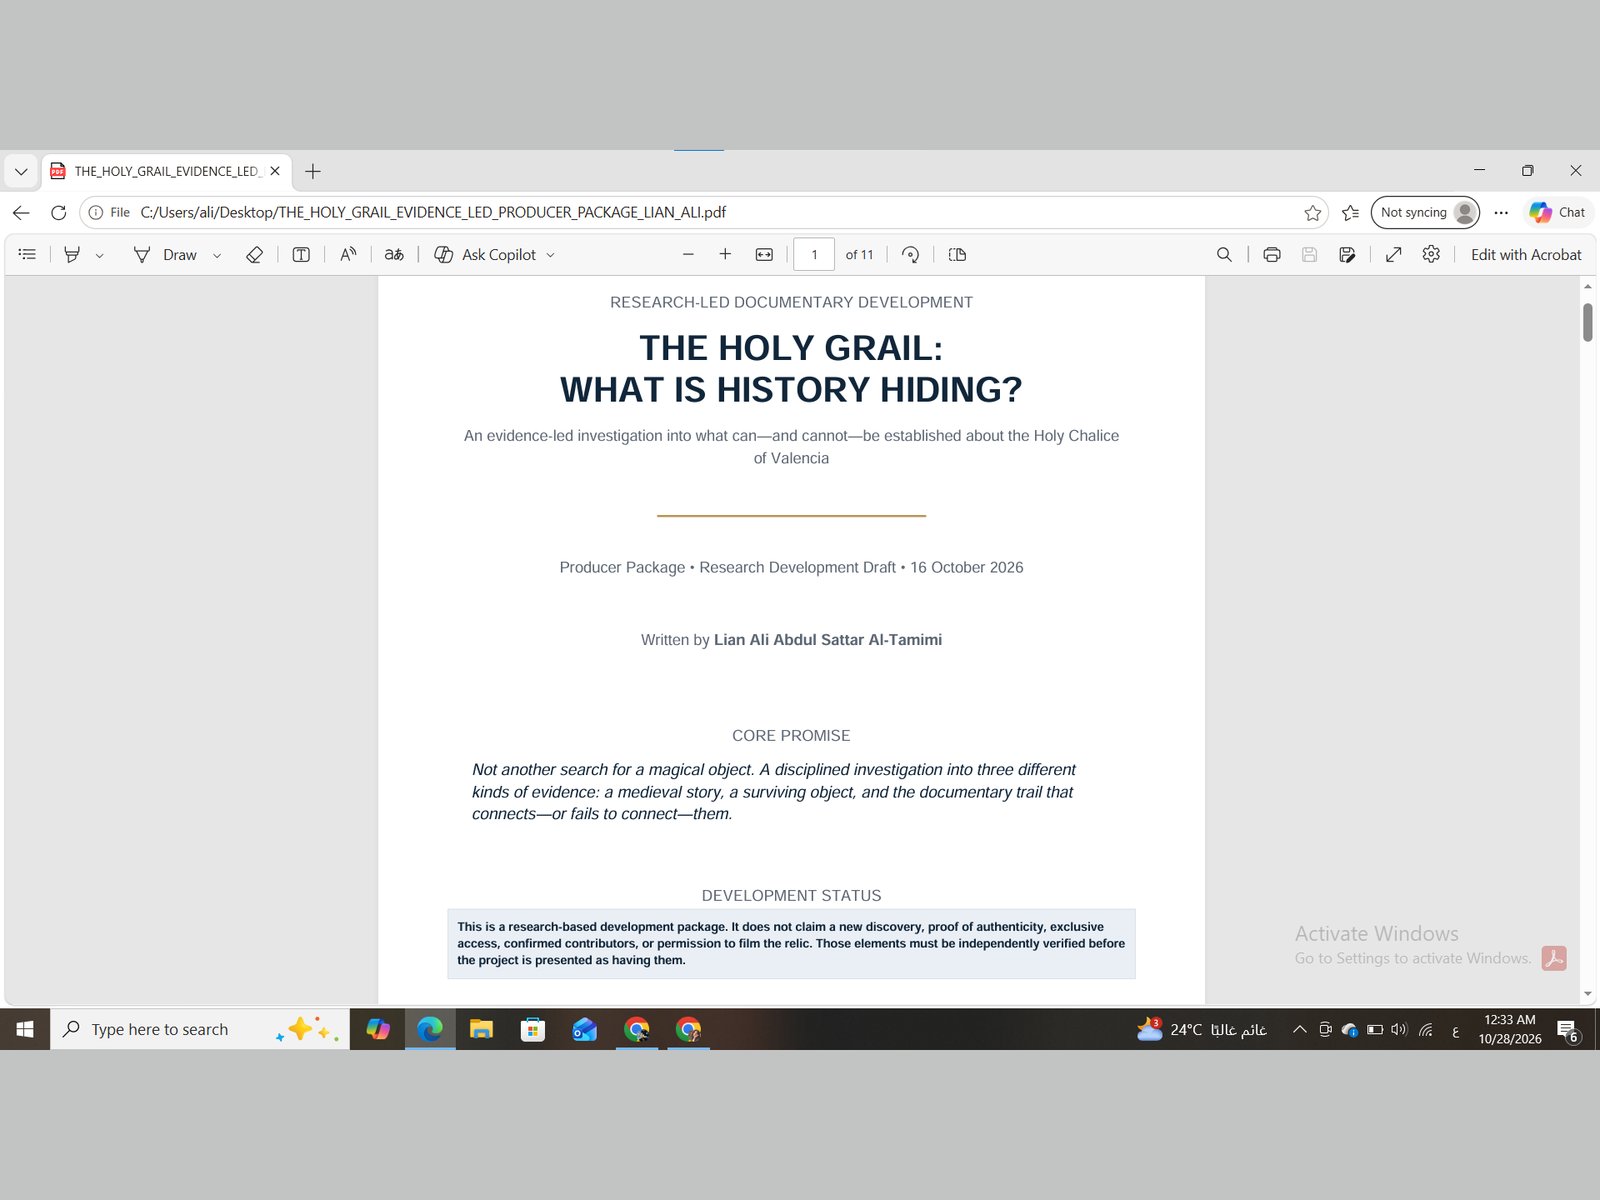Screen dimensions: 1600x1200
Task: Toggle the page view layout icon
Action: [957, 255]
